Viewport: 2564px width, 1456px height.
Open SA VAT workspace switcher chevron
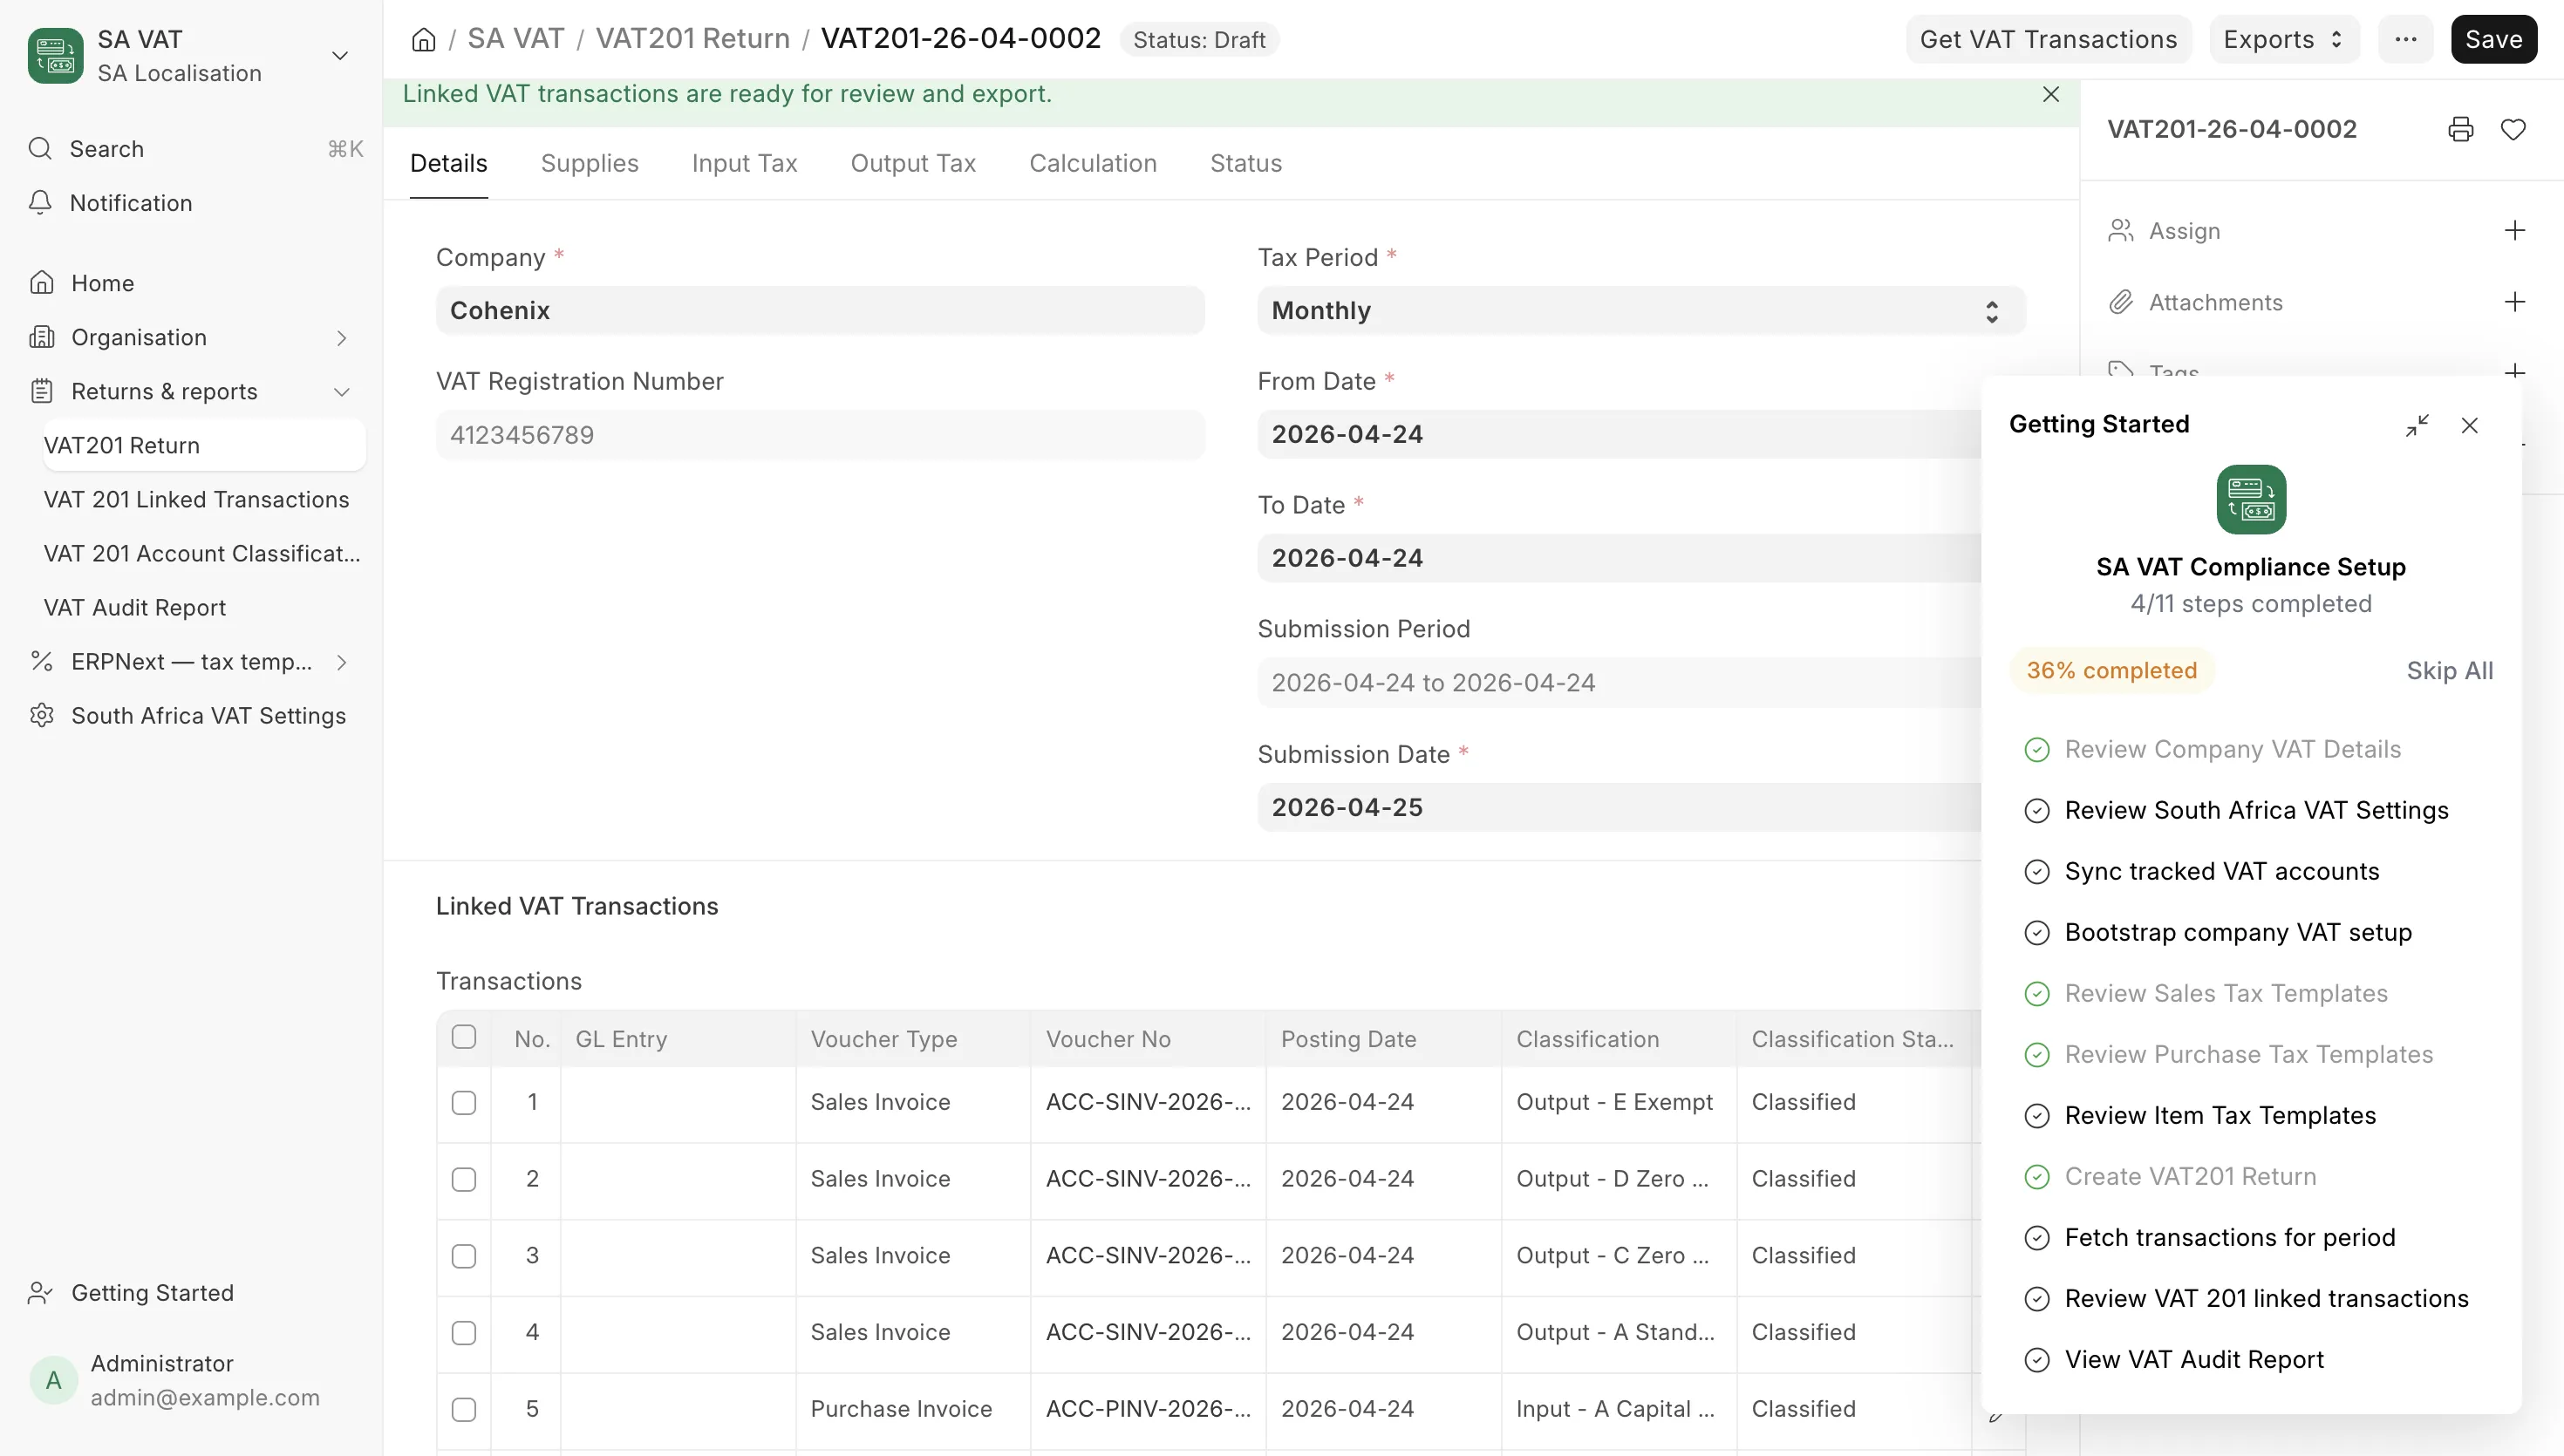click(x=340, y=56)
